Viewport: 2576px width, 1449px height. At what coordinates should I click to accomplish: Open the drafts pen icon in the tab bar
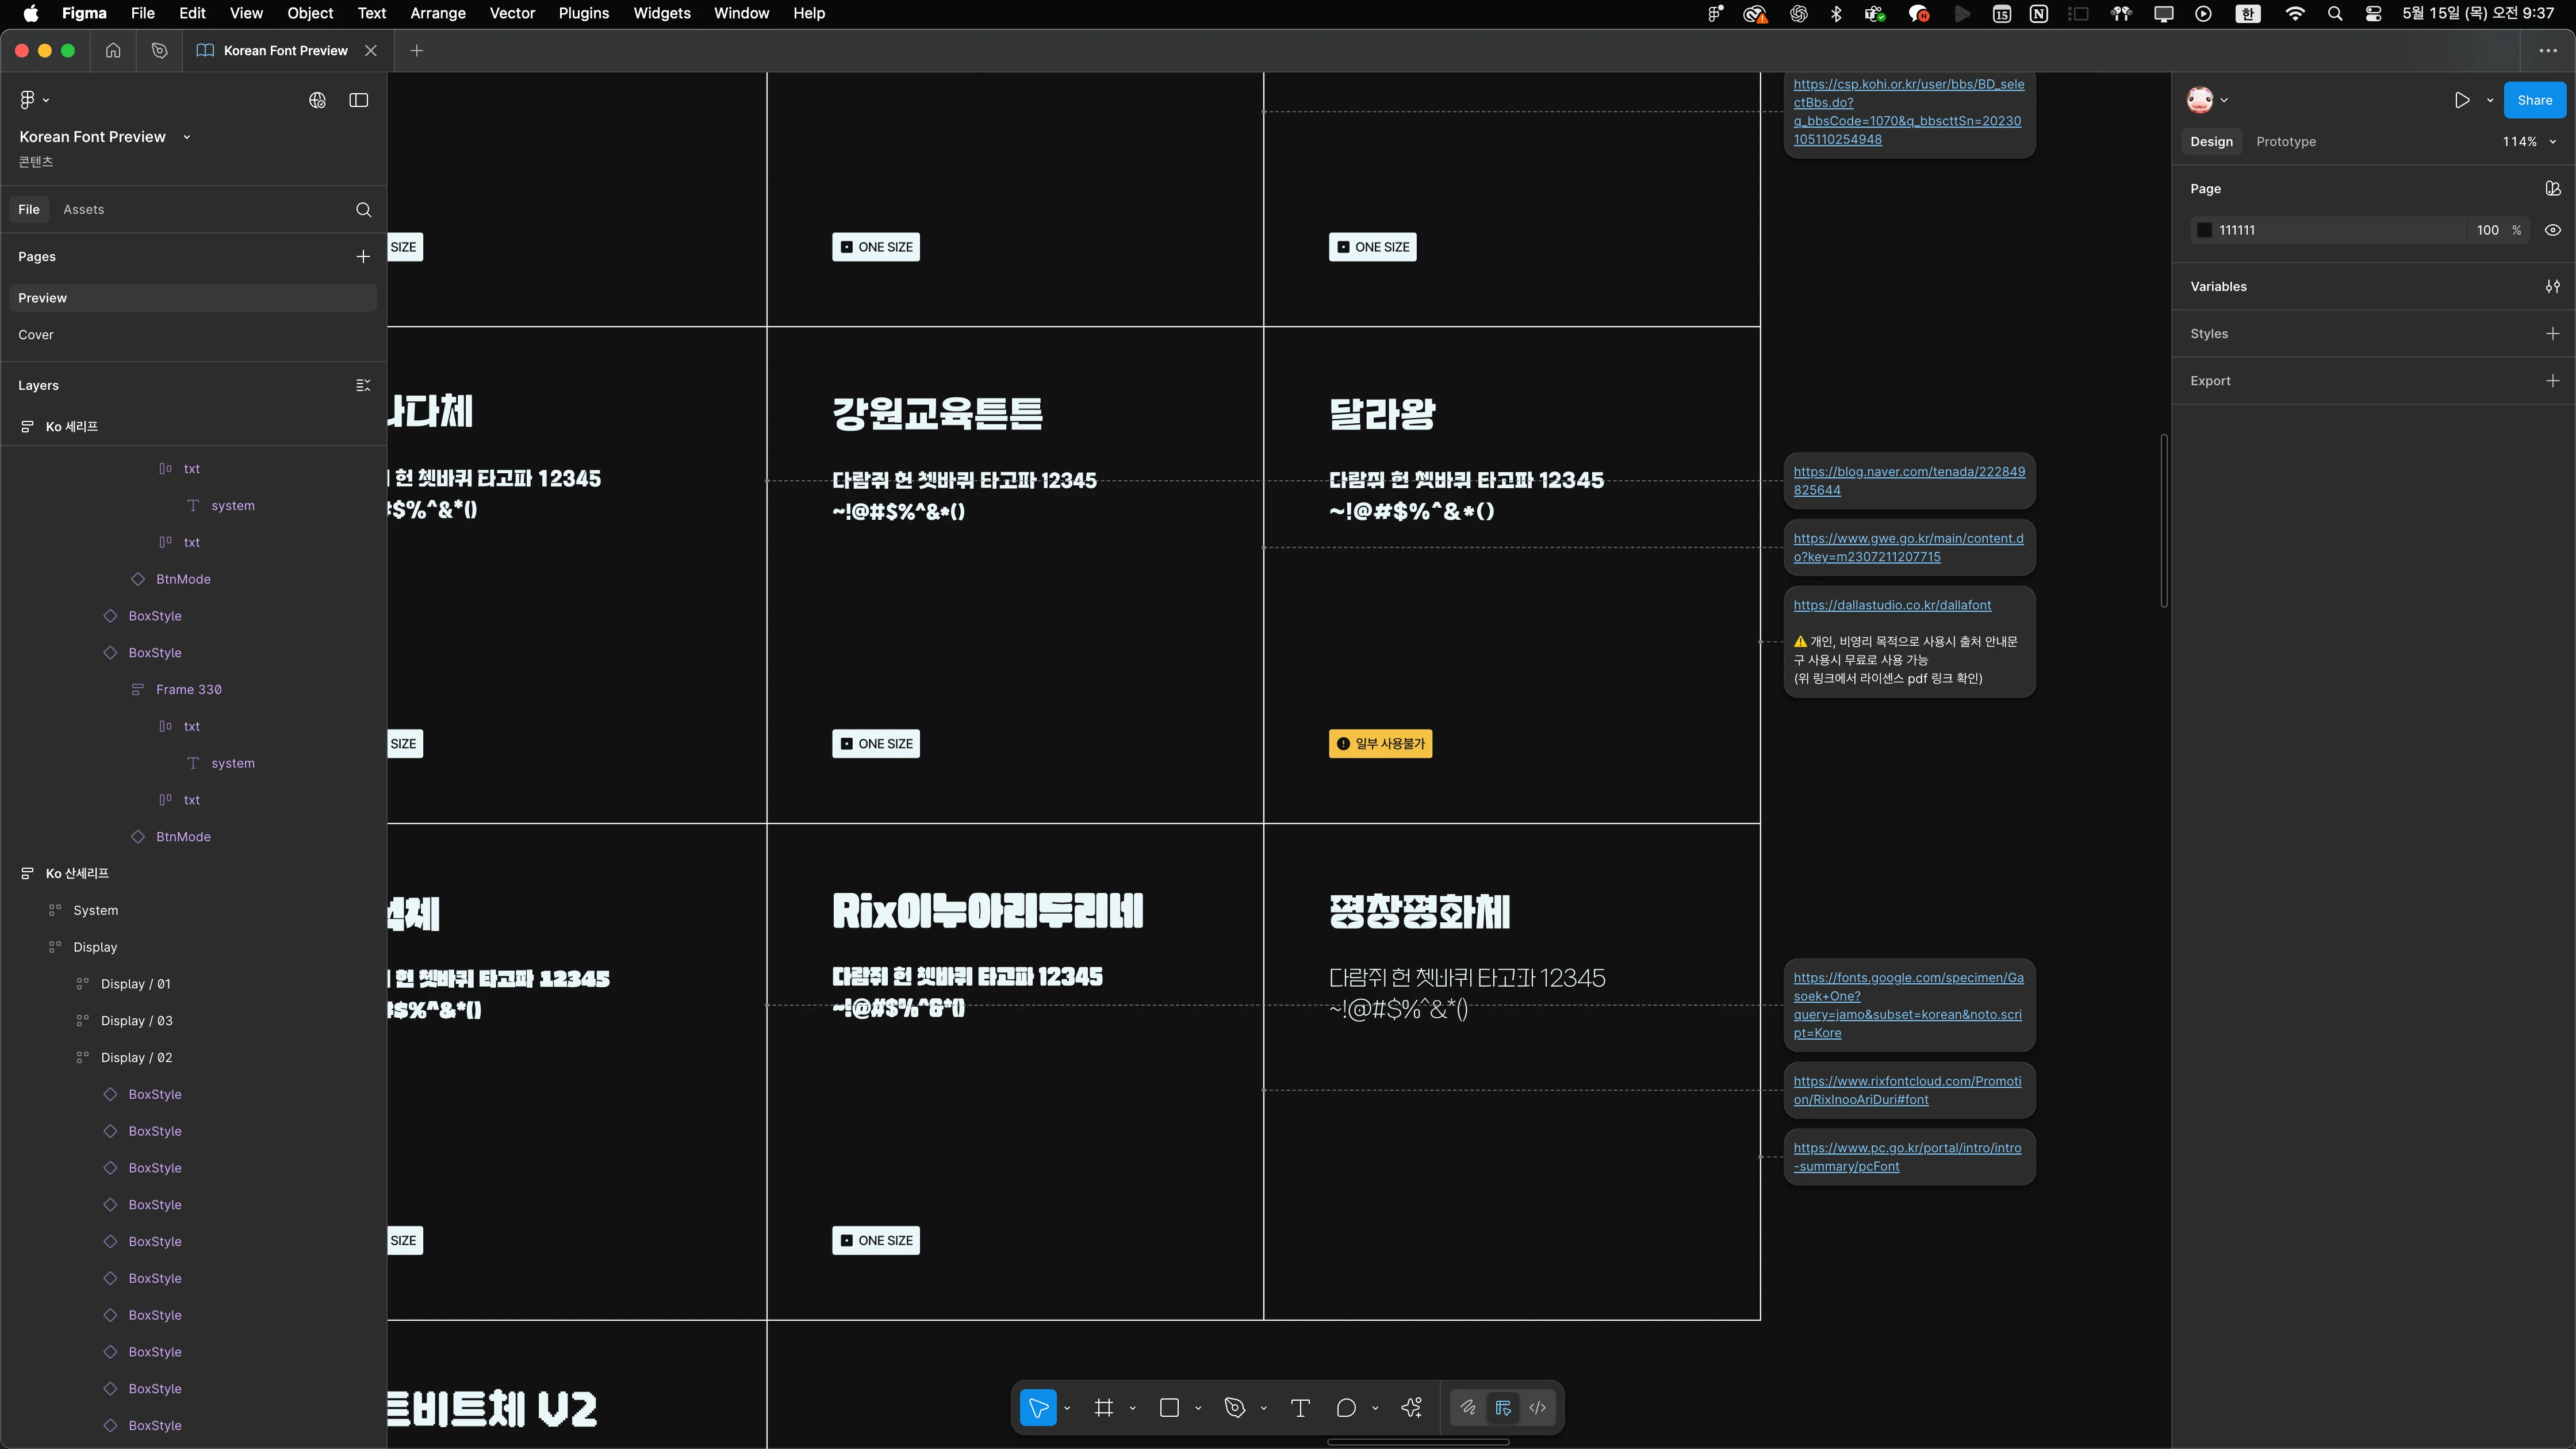[x=159, y=51]
